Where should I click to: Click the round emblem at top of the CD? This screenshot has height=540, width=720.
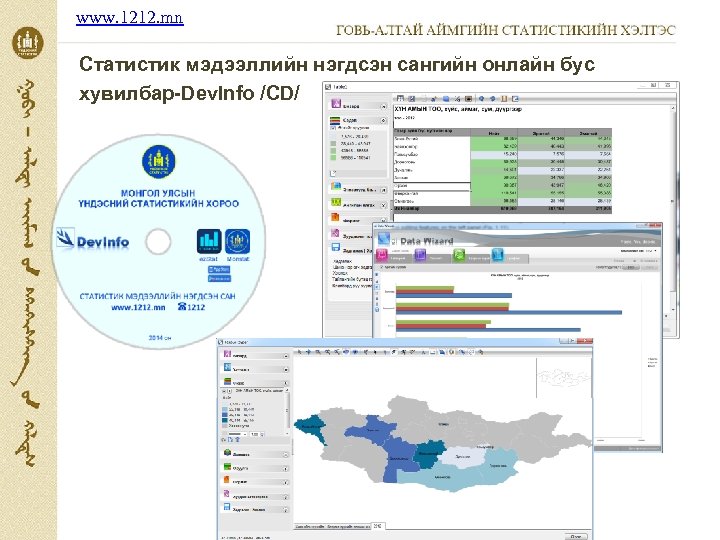point(158,162)
